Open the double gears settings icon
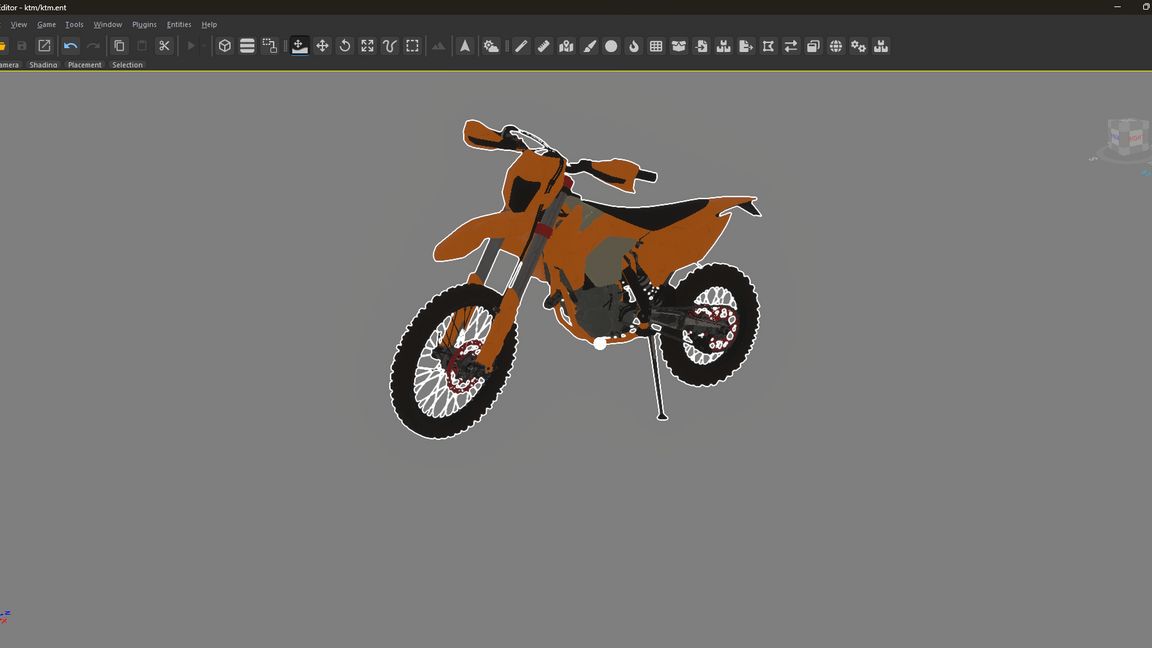This screenshot has height=648, width=1152. [858, 46]
